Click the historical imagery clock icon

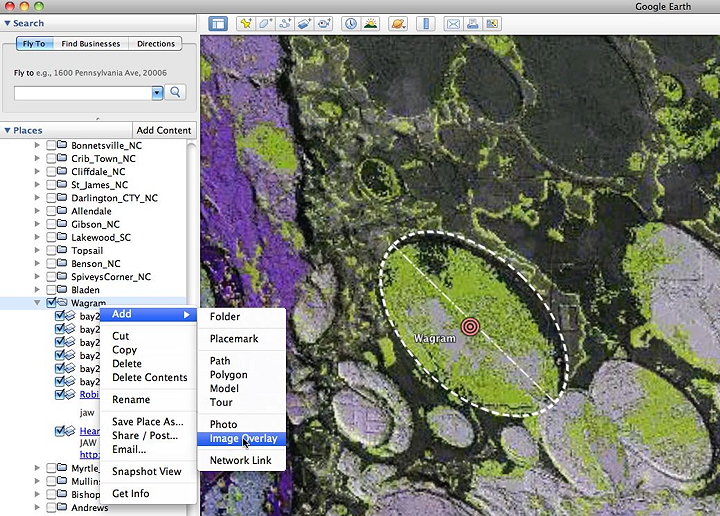[x=351, y=23]
